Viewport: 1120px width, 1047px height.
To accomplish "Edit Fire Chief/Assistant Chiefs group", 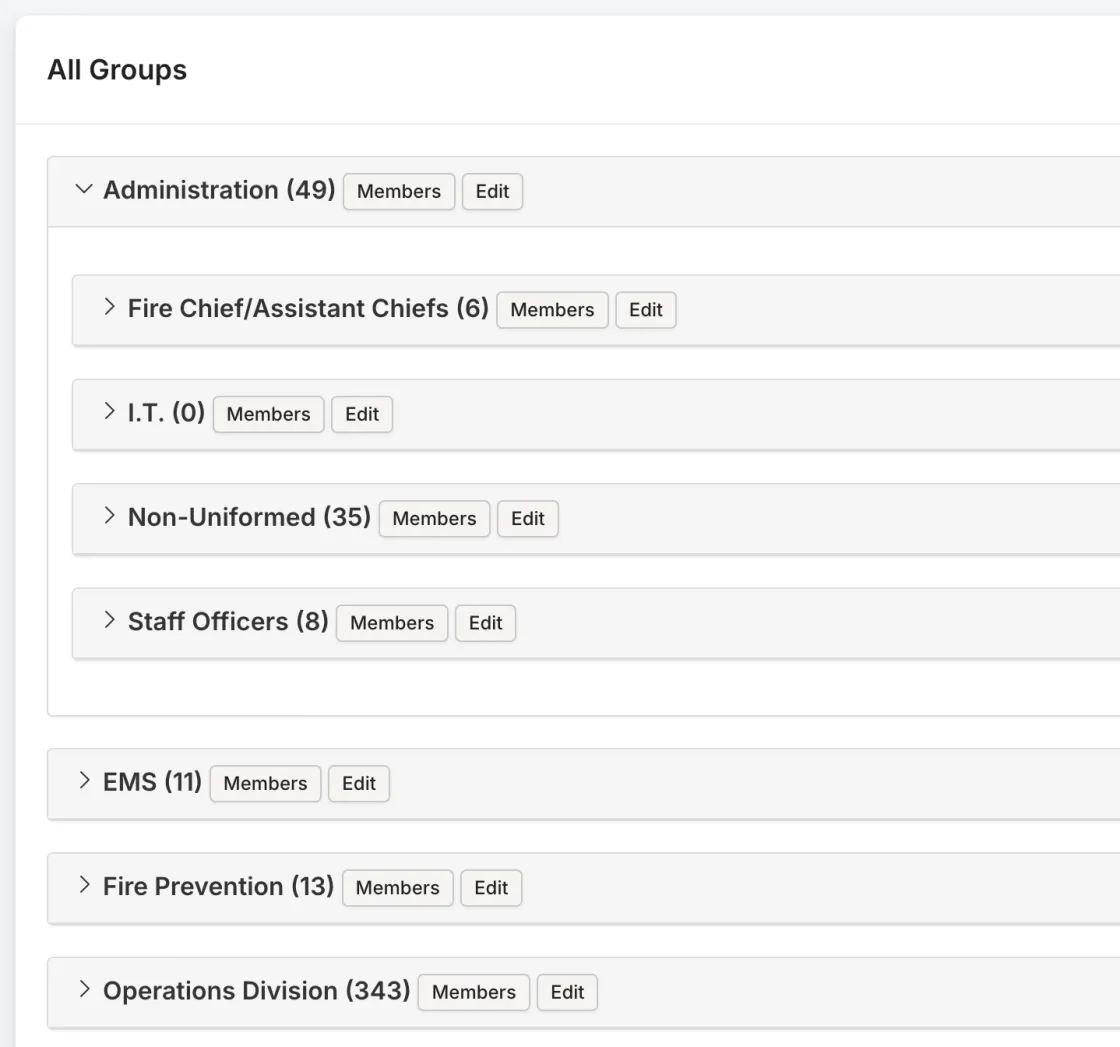I will (646, 310).
